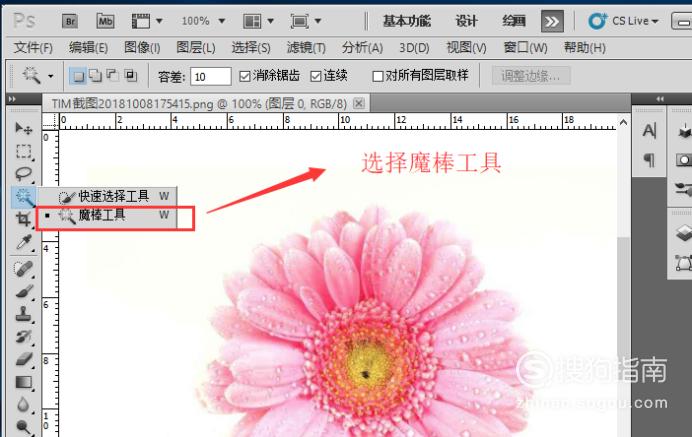Expand the tools panel with double arrows
692x437 pixels.
(12, 99)
